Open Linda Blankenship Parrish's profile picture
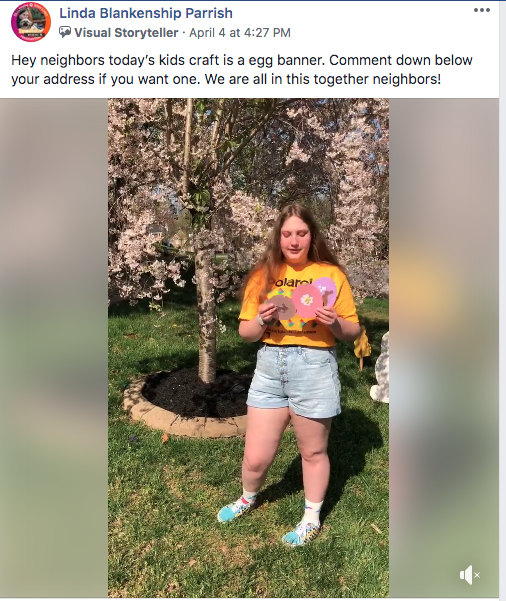 click(31, 22)
